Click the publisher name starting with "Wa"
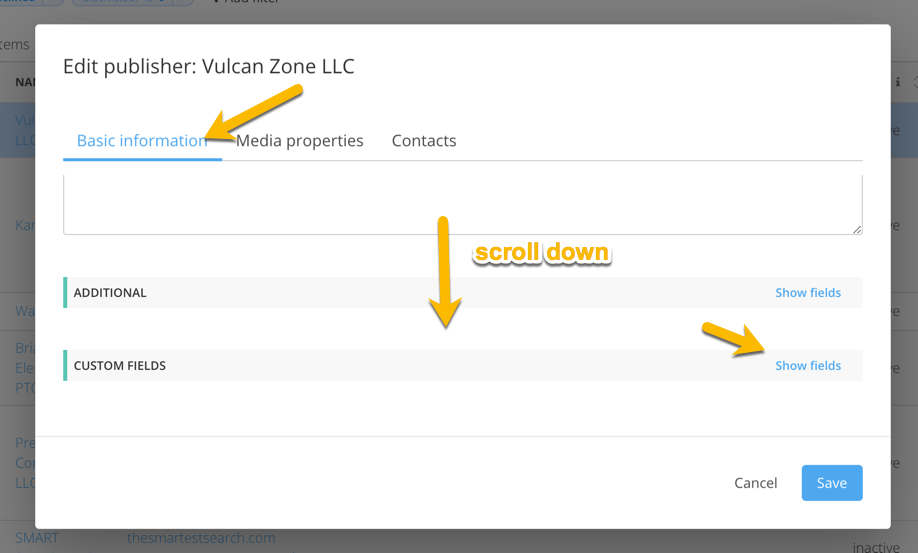 coord(25,311)
